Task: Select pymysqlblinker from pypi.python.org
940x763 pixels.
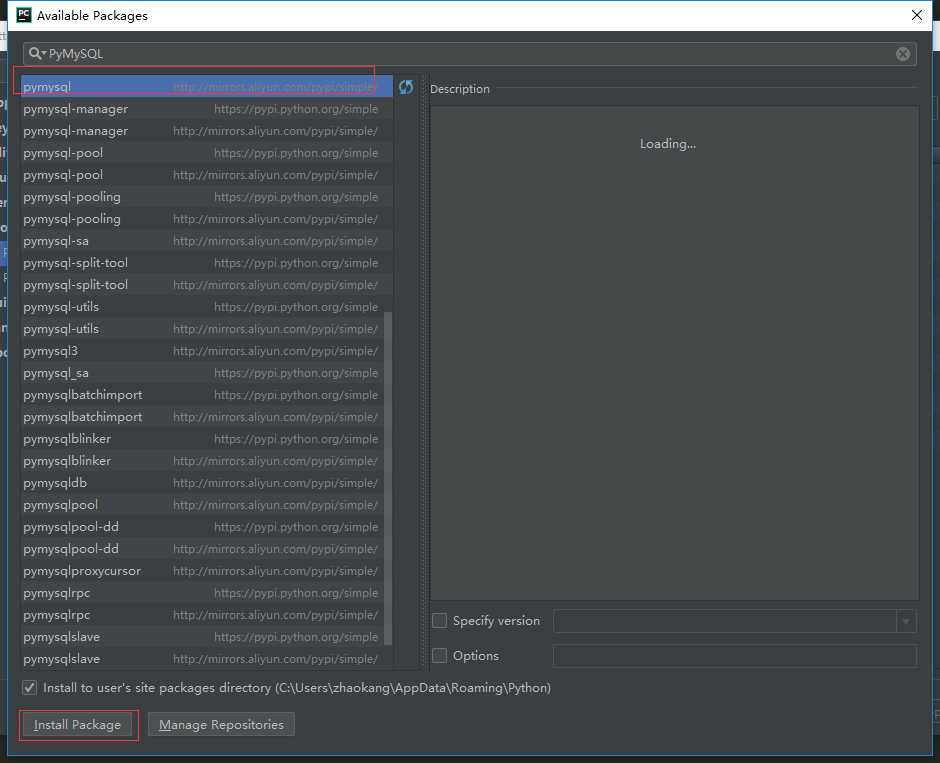Action: coord(203,439)
